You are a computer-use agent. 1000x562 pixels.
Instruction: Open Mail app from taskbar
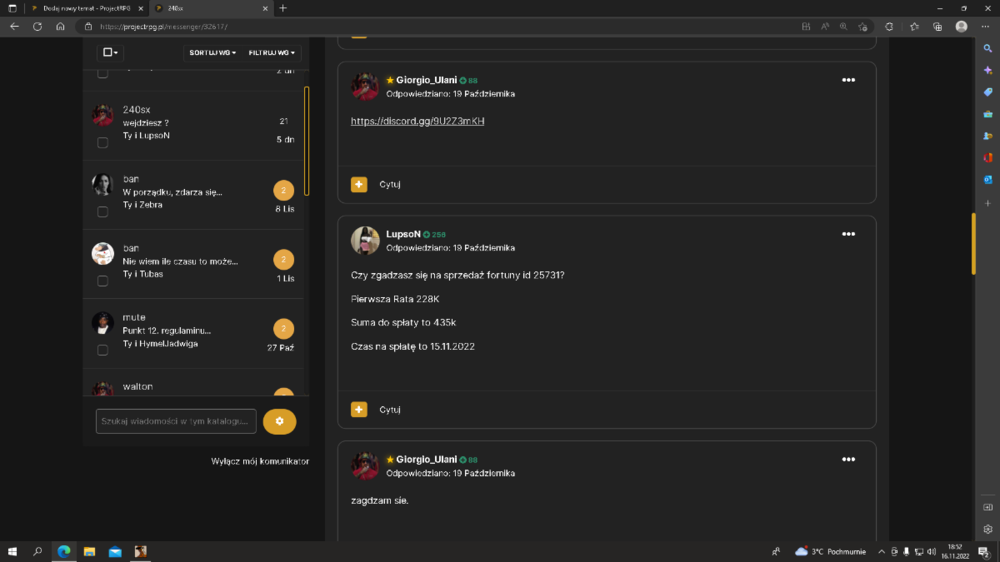pyautogui.click(x=115, y=551)
